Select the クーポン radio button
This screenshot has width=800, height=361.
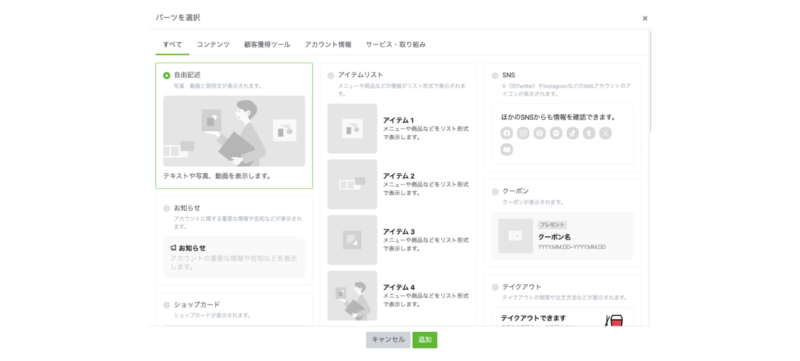click(x=495, y=191)
